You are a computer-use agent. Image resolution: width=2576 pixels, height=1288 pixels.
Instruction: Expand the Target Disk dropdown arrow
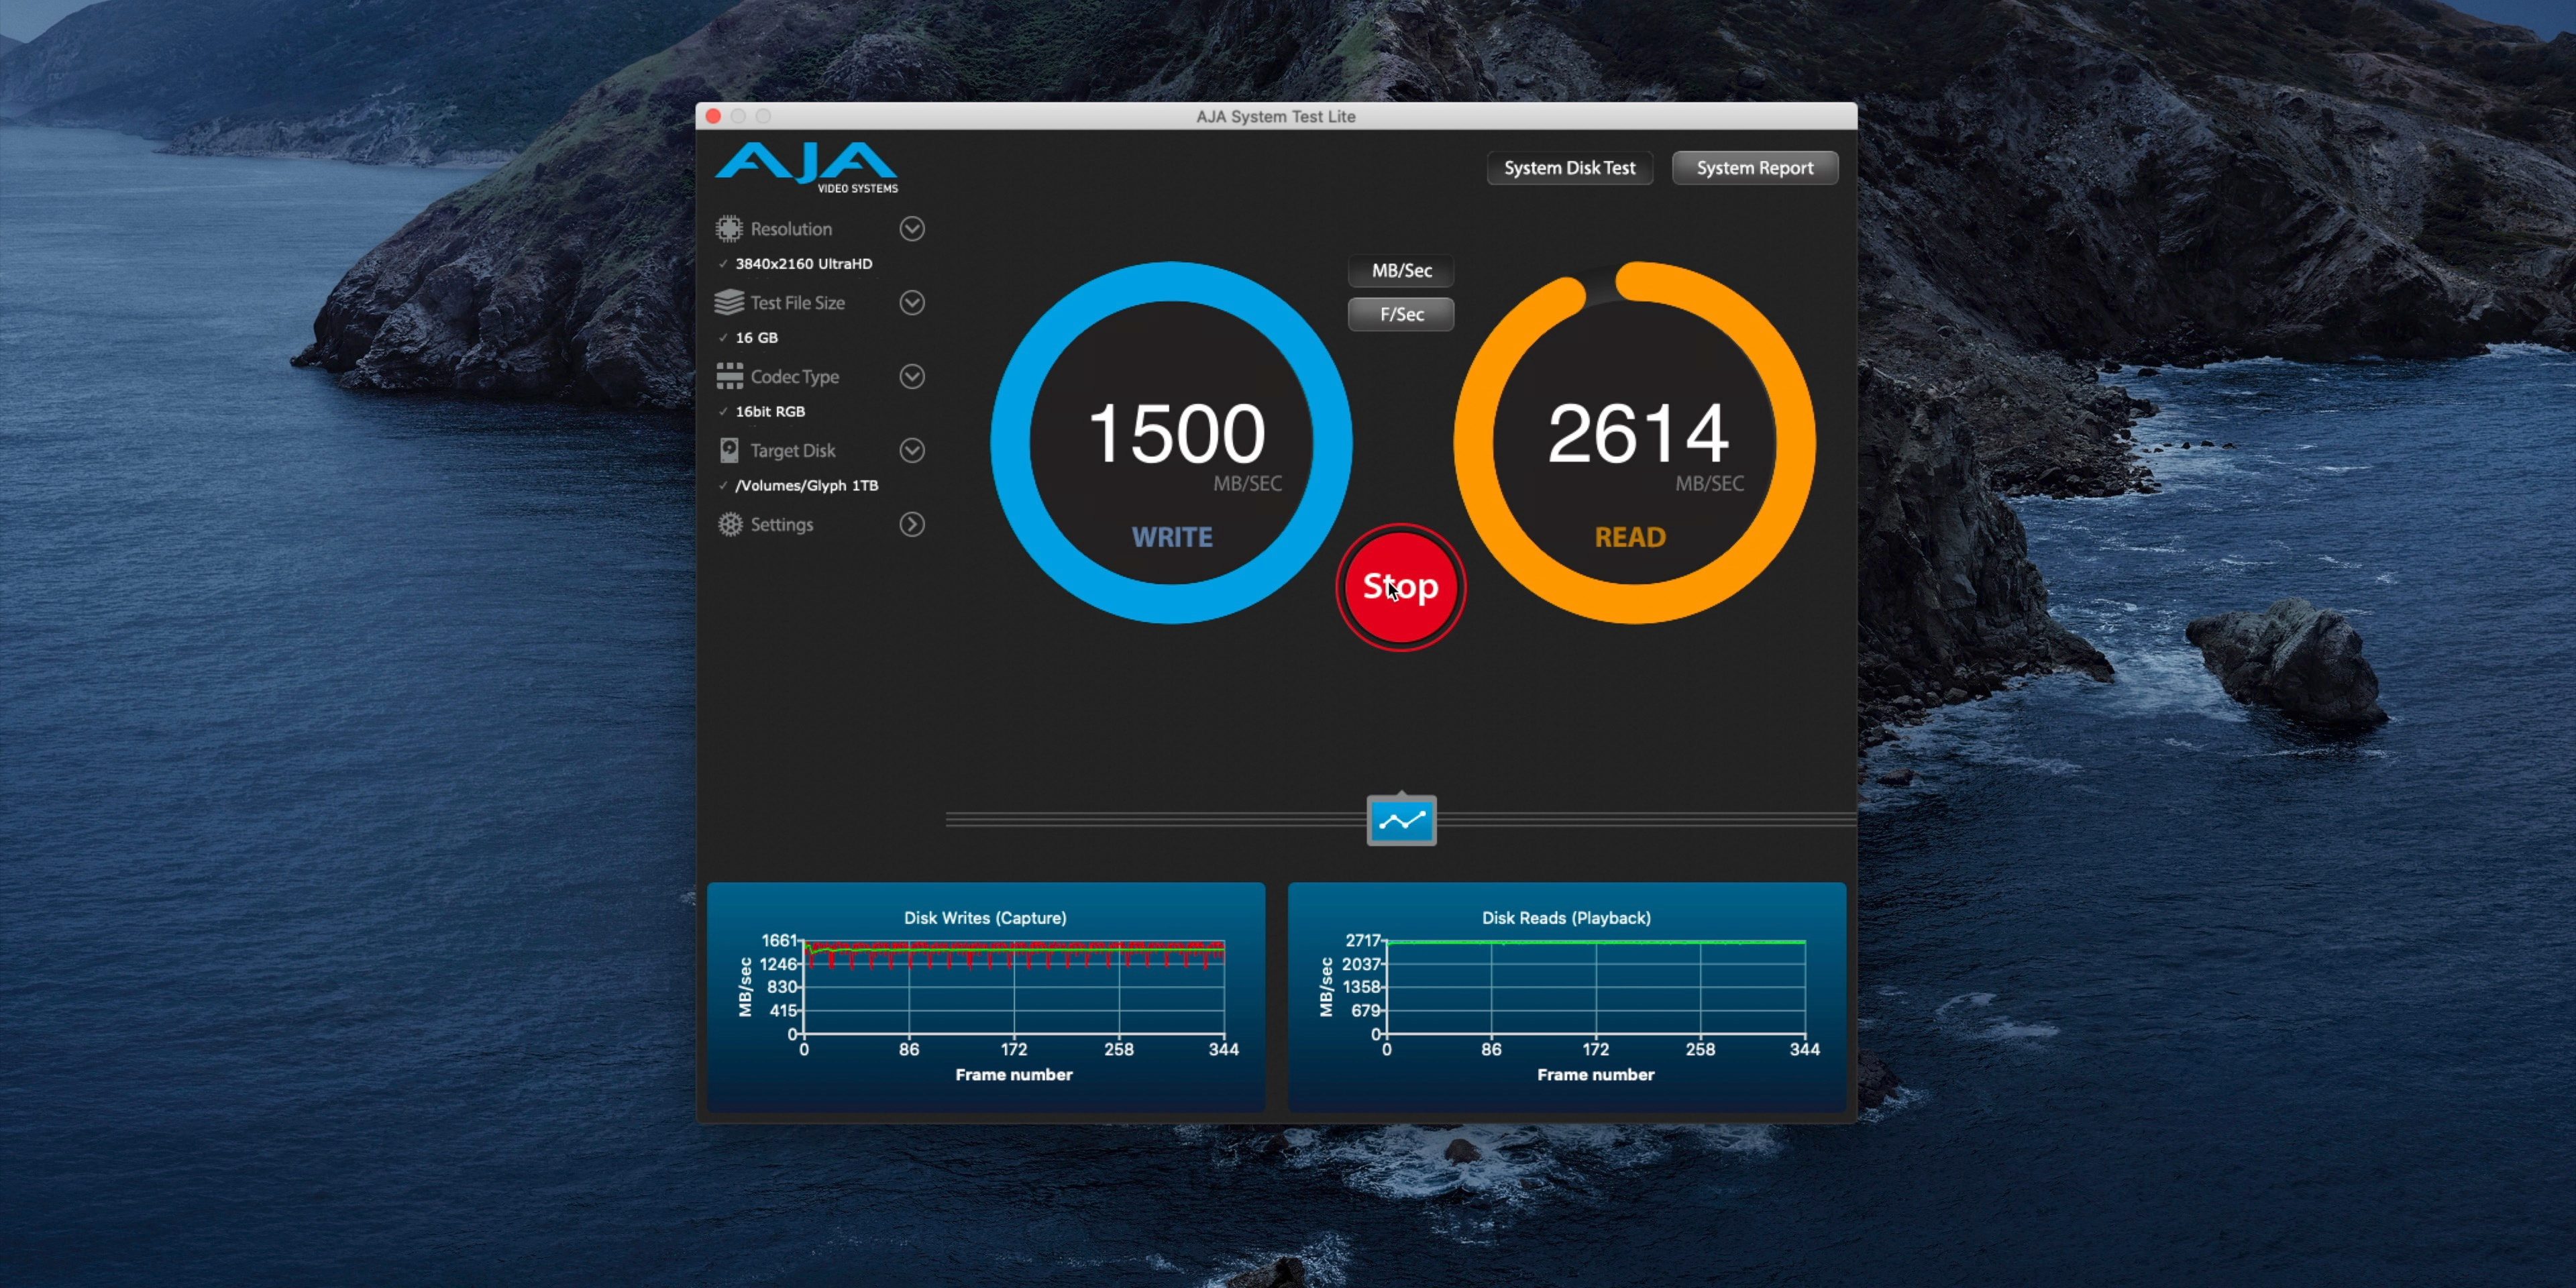point(911,450)
